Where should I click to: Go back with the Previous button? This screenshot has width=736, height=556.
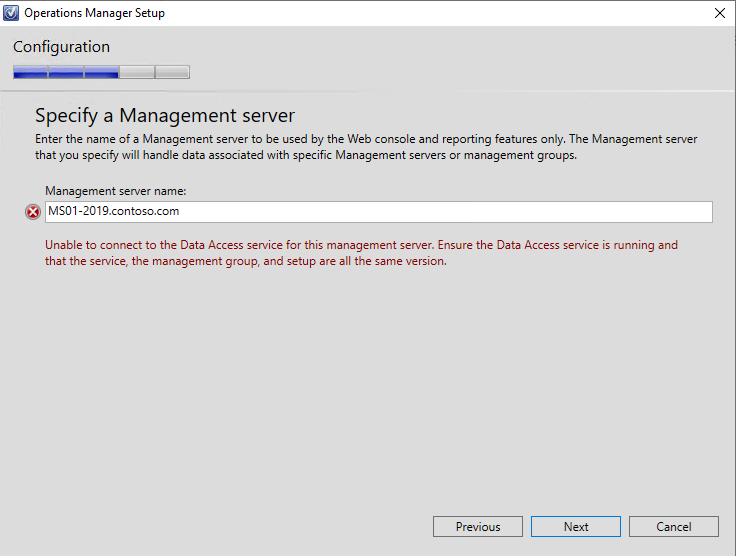tap(478, 526)
